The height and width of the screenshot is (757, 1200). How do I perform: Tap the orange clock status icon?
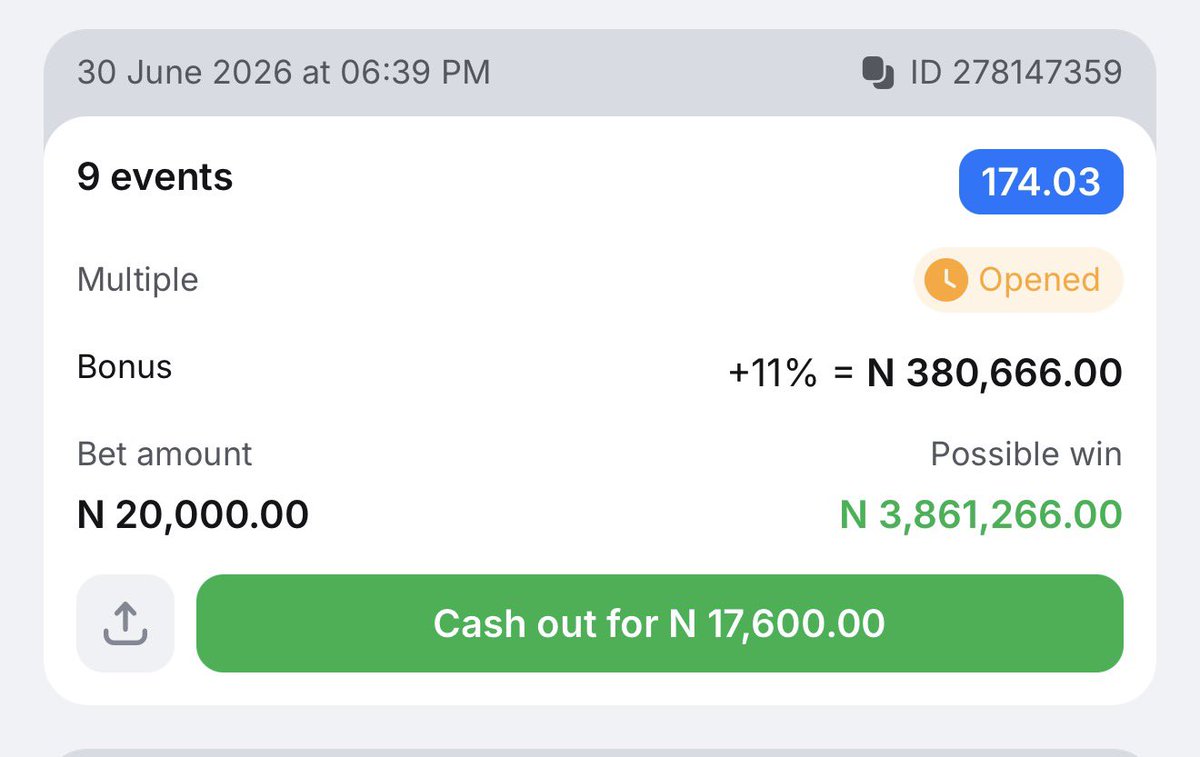pyautogui.click(x=945, y=280)
